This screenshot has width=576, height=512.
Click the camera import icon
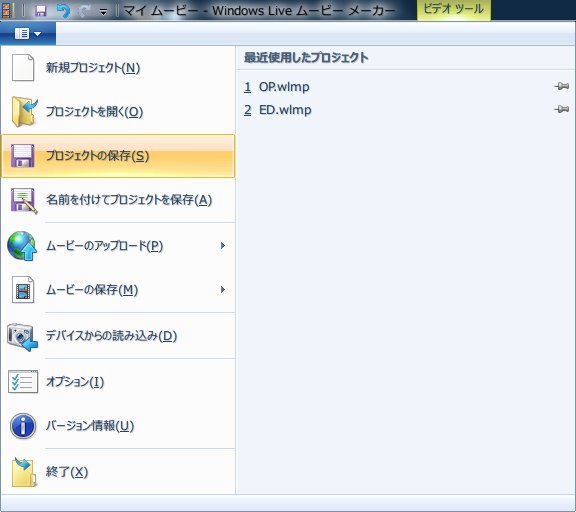click(22, 337)
